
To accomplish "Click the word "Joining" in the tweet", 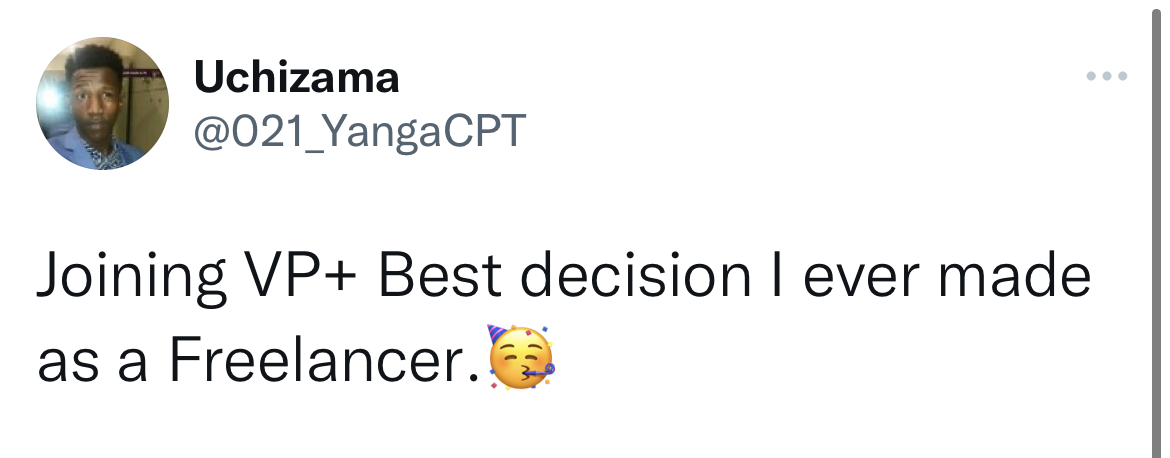I will pos(129,279).
